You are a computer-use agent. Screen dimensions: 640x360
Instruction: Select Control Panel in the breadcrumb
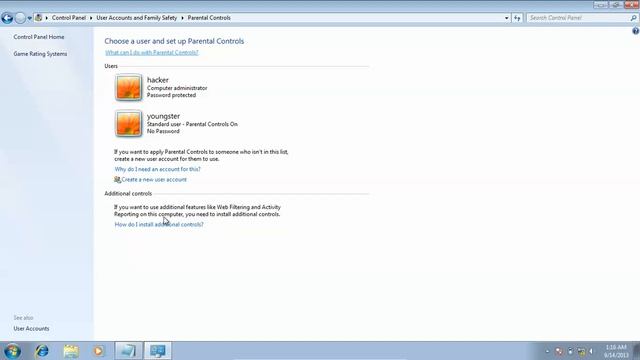(x=69, y=18)
